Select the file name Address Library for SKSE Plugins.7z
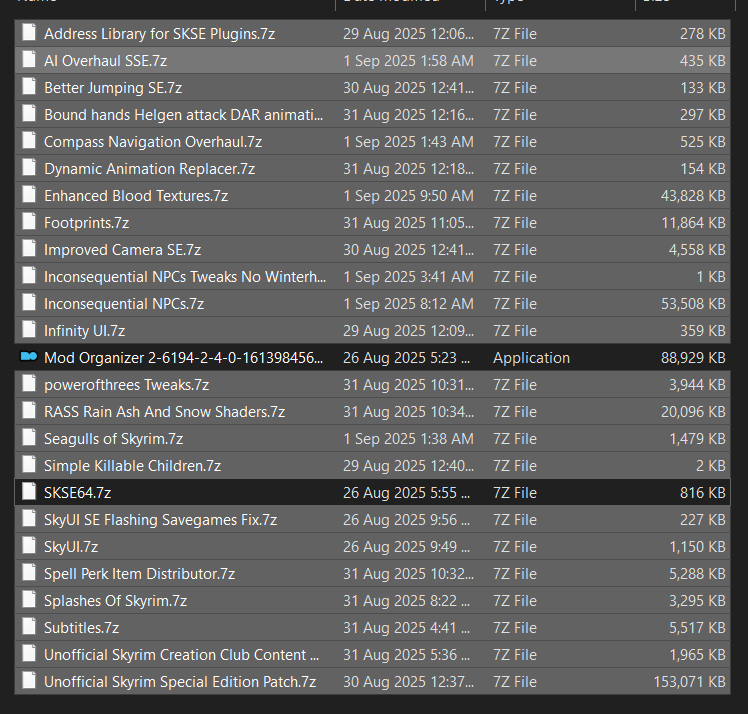 coord(159,34)
